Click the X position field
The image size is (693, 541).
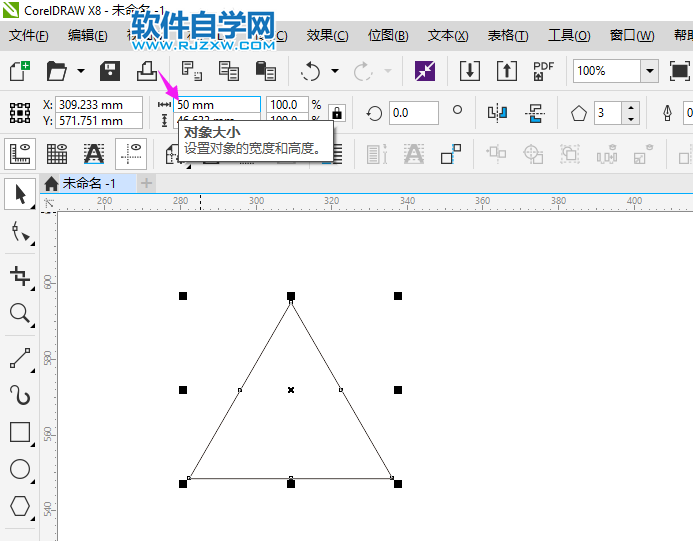click(x=99, y=105)
